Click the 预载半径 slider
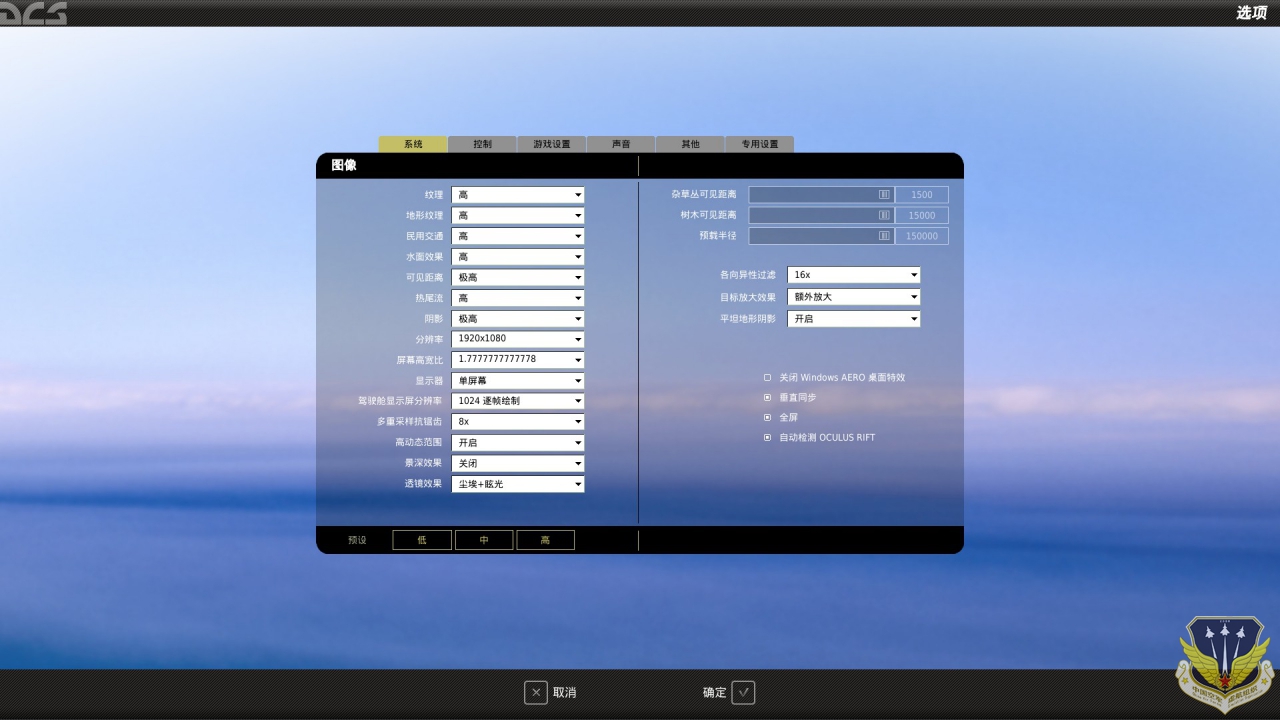The image size is (1280, 720). coord(821,236)
